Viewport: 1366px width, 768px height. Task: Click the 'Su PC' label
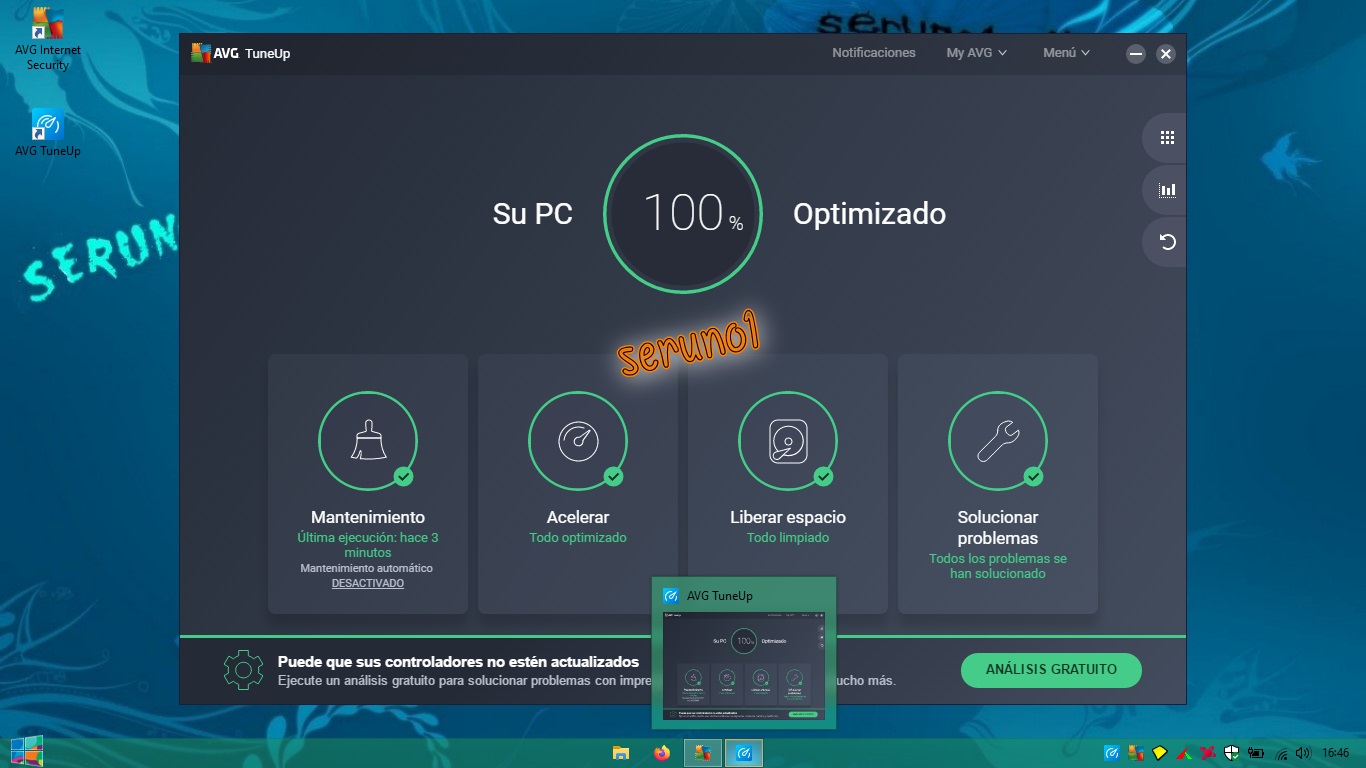[533, 213]
